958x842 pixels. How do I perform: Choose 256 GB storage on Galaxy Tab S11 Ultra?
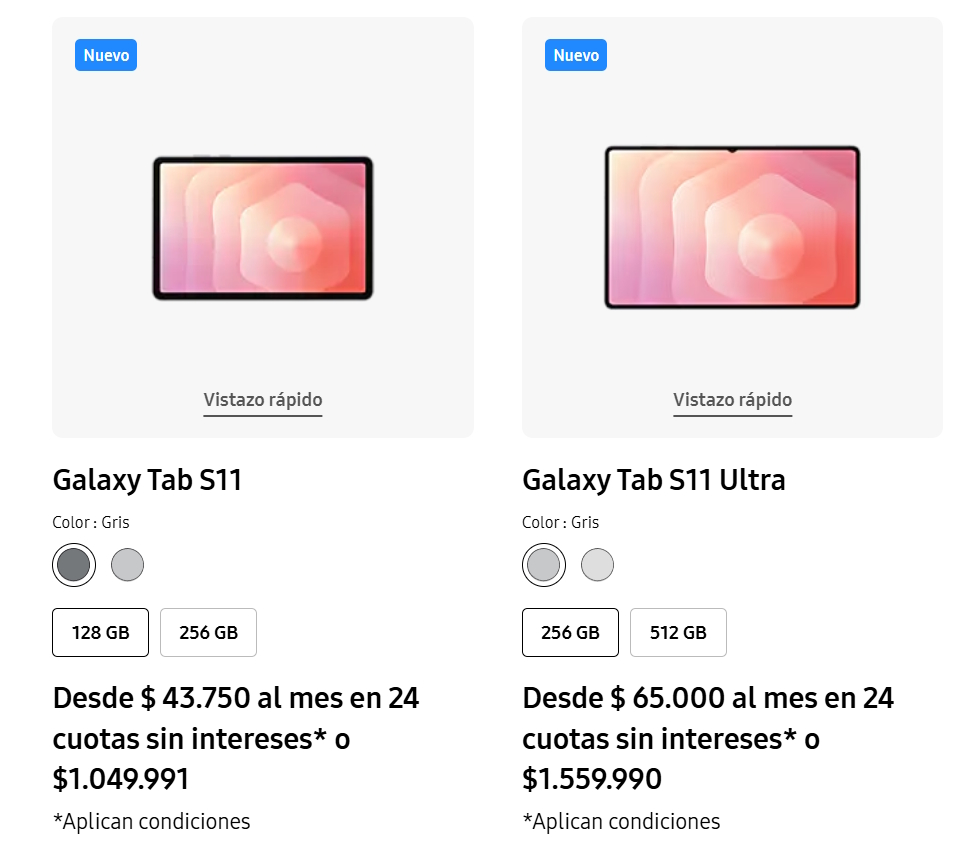point(570,632)
